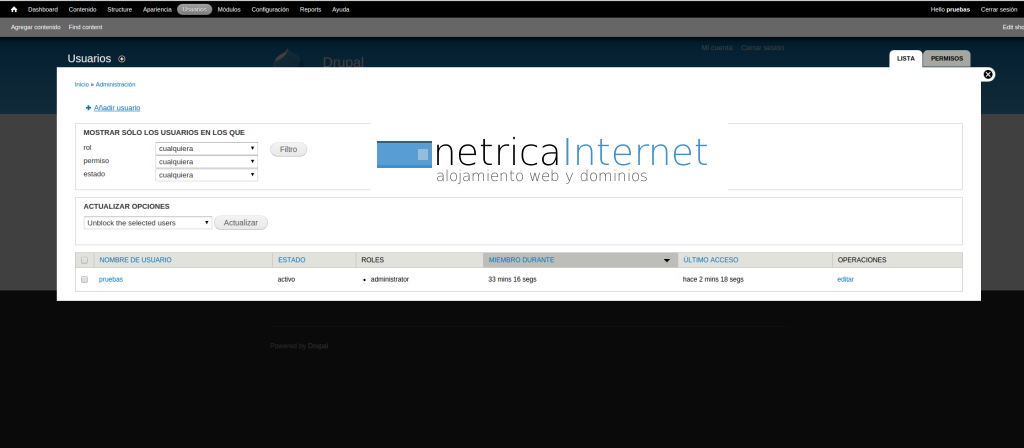1024x448 pixels.
Task: Click the administrator role text in table
Action: 390,280
